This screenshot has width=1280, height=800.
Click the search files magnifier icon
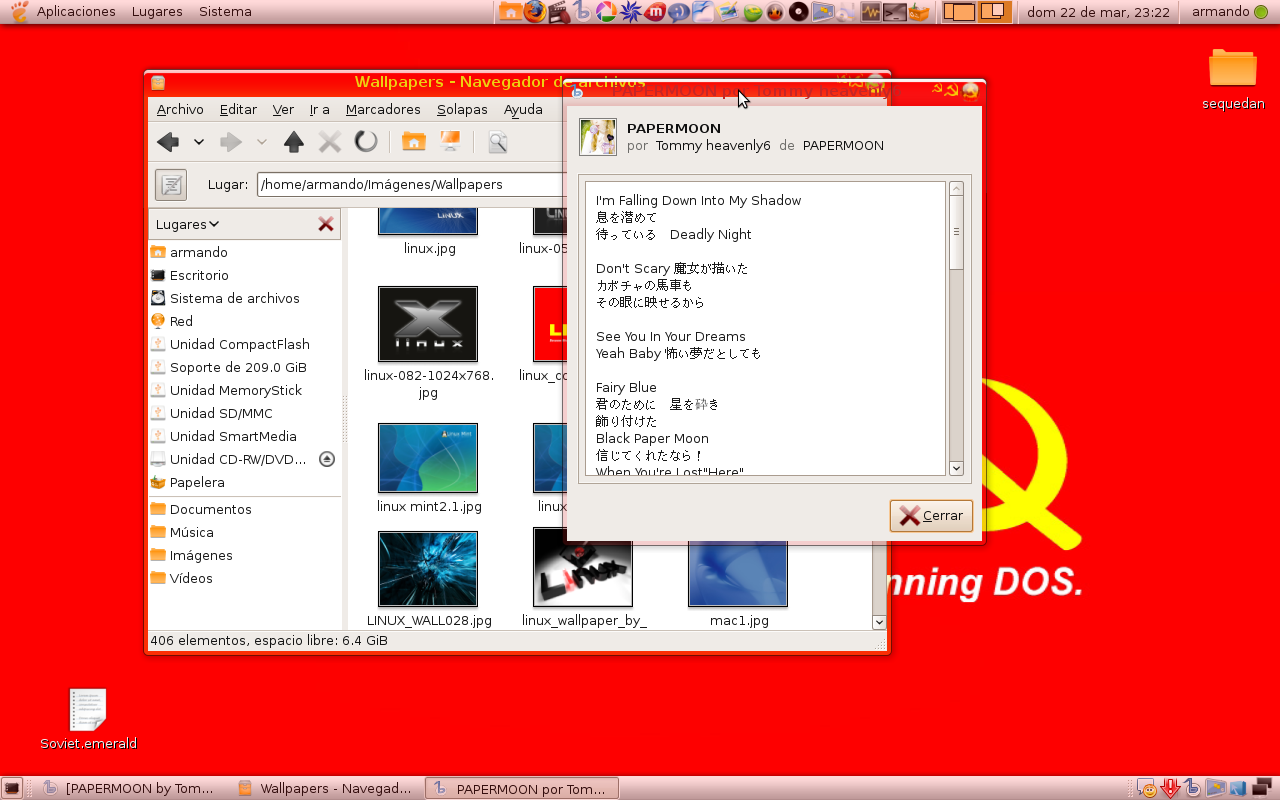(x=497, y=142)
